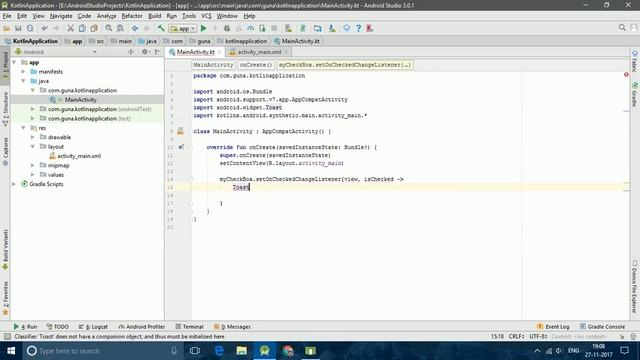Screen dimensions: 640x360
Task: Open the Navigate menu
Action: 61,16
